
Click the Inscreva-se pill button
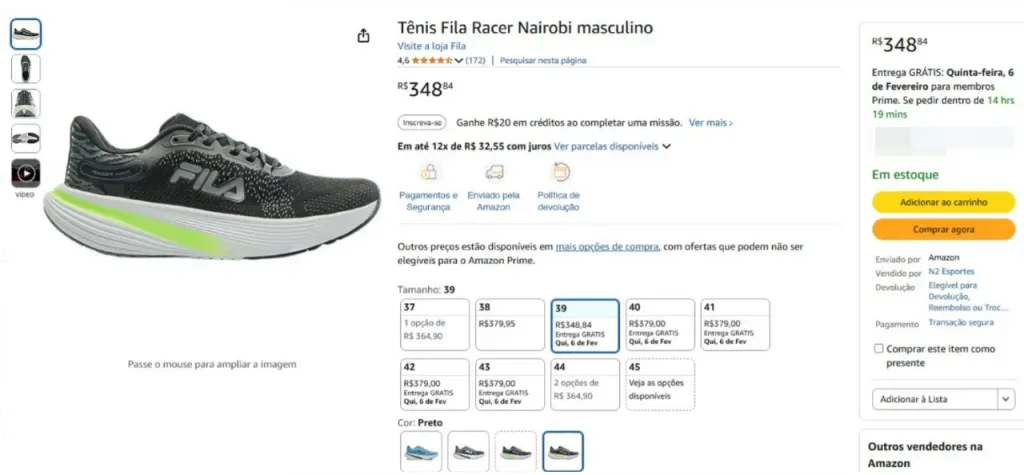[x=422, y=123]
